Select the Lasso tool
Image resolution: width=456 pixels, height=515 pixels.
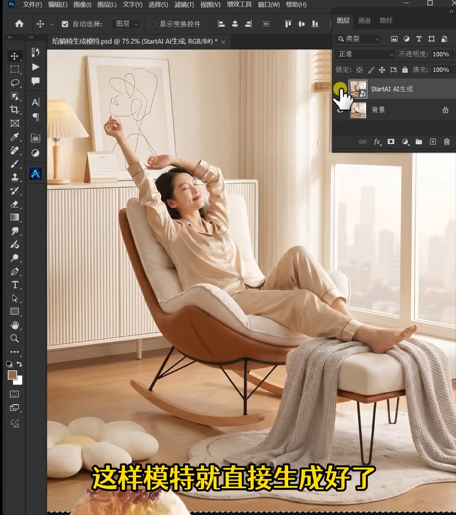(x=14, y=83)
